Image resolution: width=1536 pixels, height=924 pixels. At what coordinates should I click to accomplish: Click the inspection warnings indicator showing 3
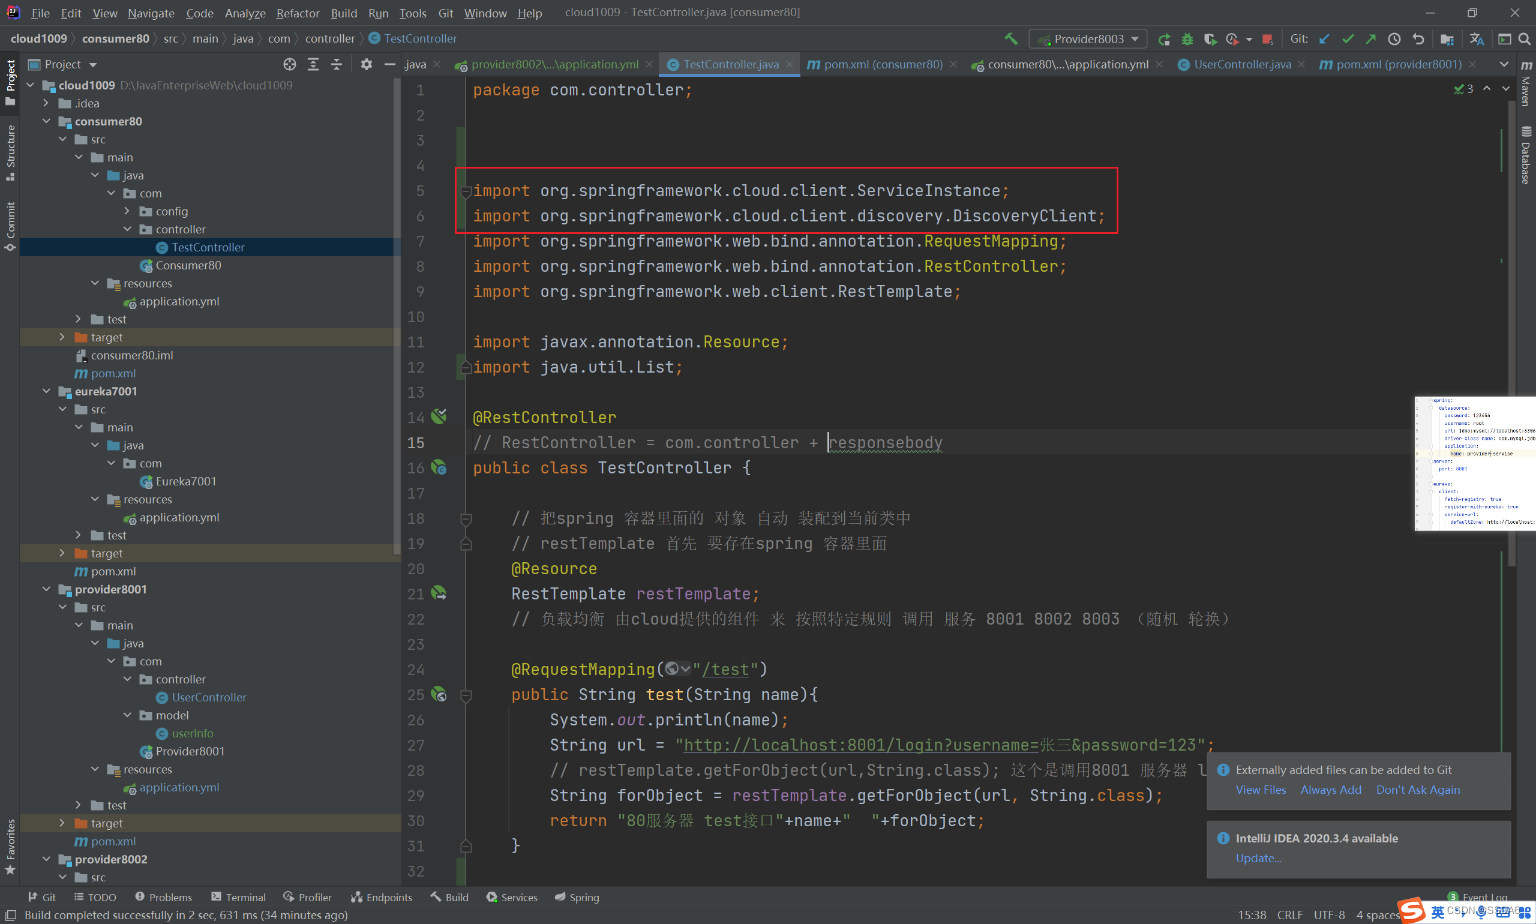click(x=1463, y=89)
